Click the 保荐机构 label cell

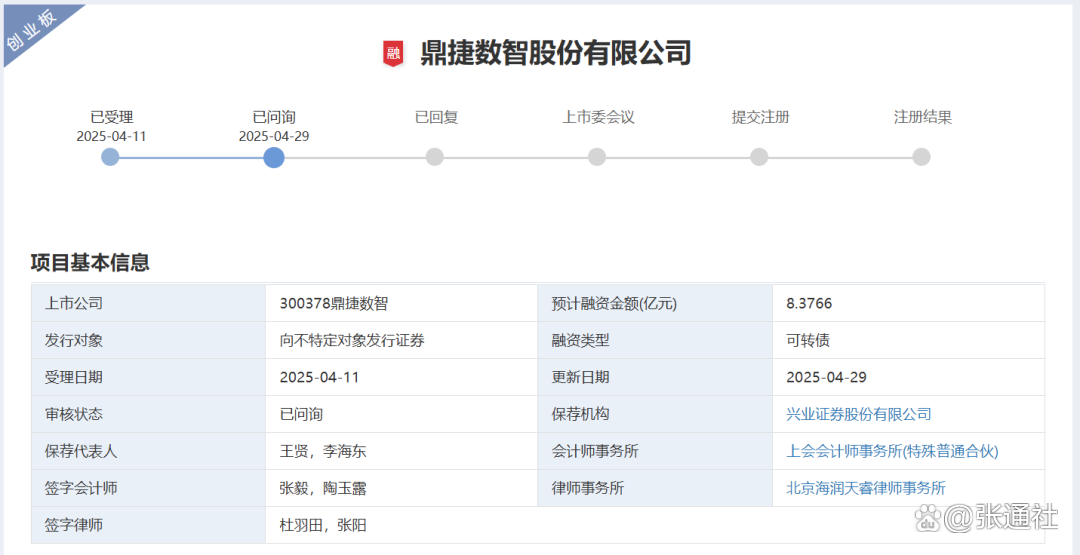655,415
